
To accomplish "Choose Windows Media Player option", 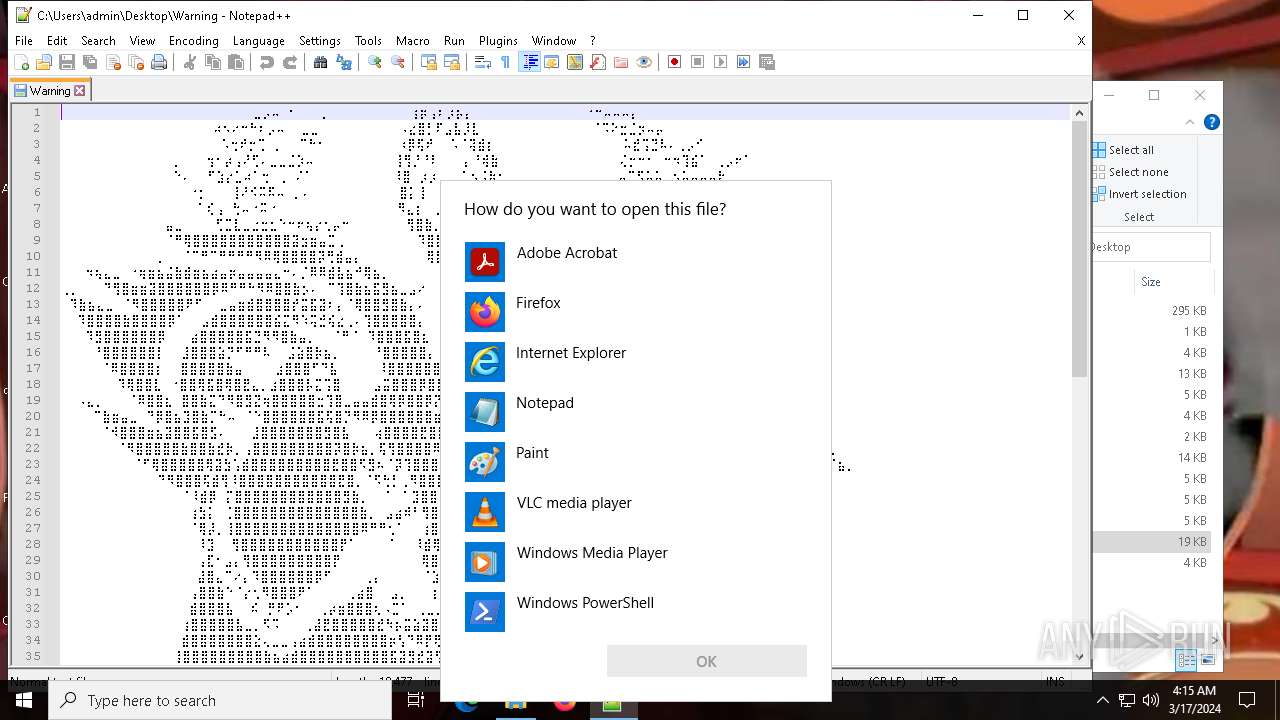I will click(636, 561).
